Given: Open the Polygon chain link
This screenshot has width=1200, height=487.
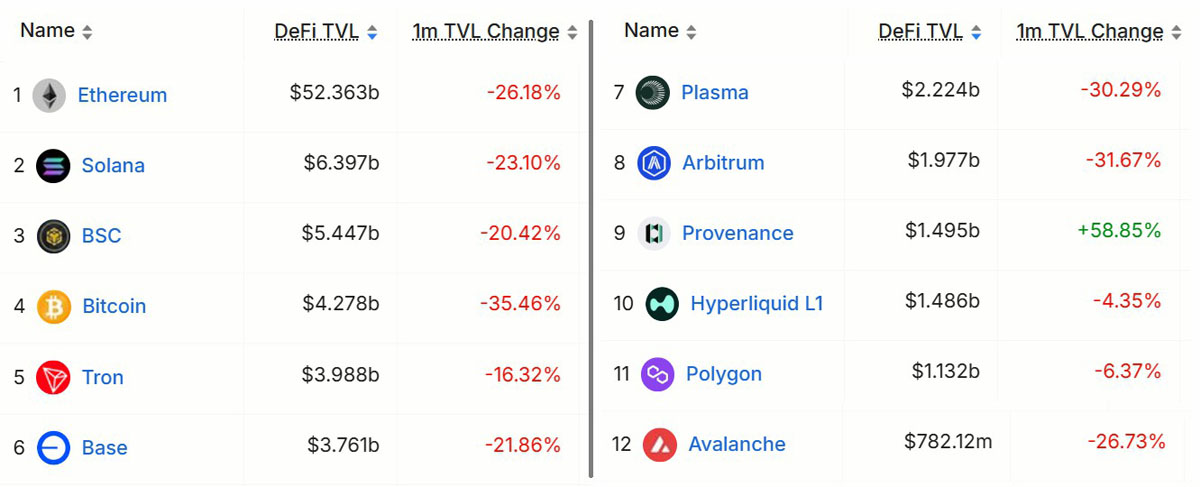Looking at the screenshot, I should (724, 374).
